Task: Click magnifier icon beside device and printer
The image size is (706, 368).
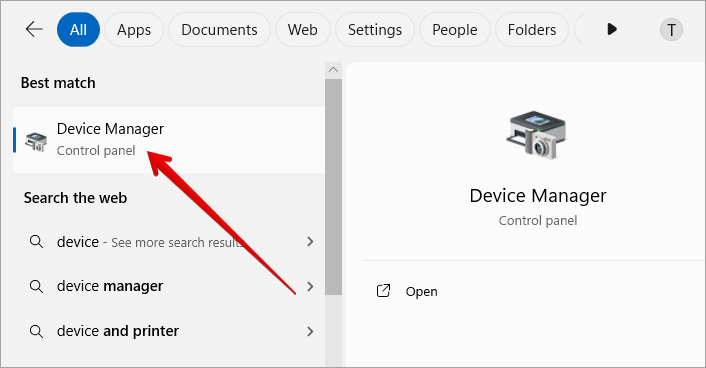Action: pyautogui.click(x=36, y=332)
